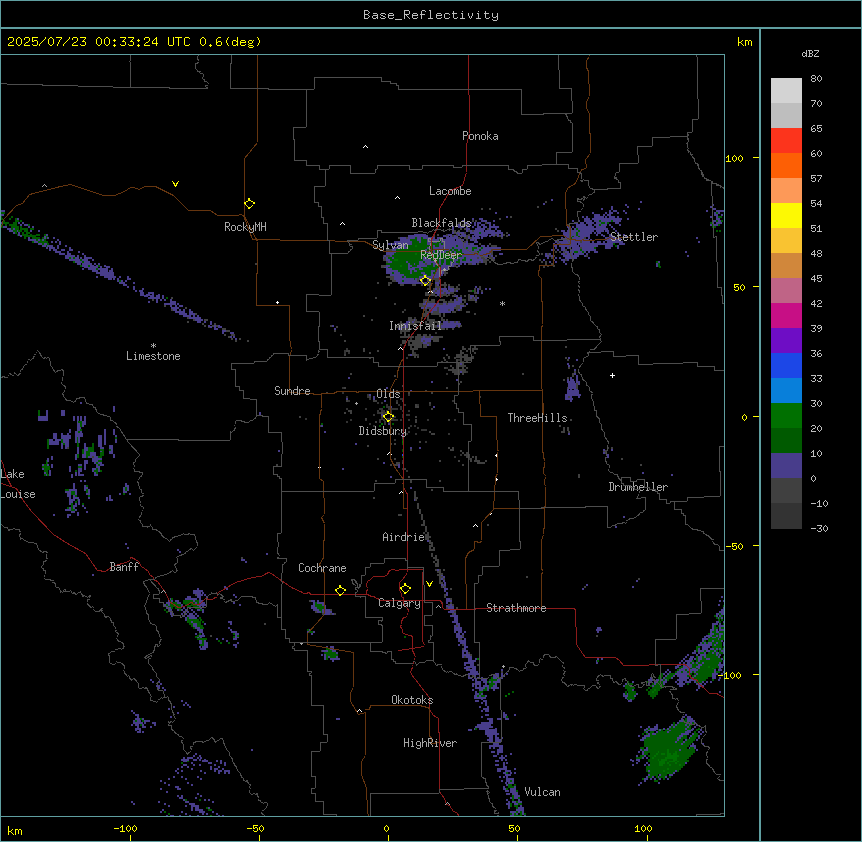Click the yellow diamond marker between Olds and Didsbury

pos(388,417)
